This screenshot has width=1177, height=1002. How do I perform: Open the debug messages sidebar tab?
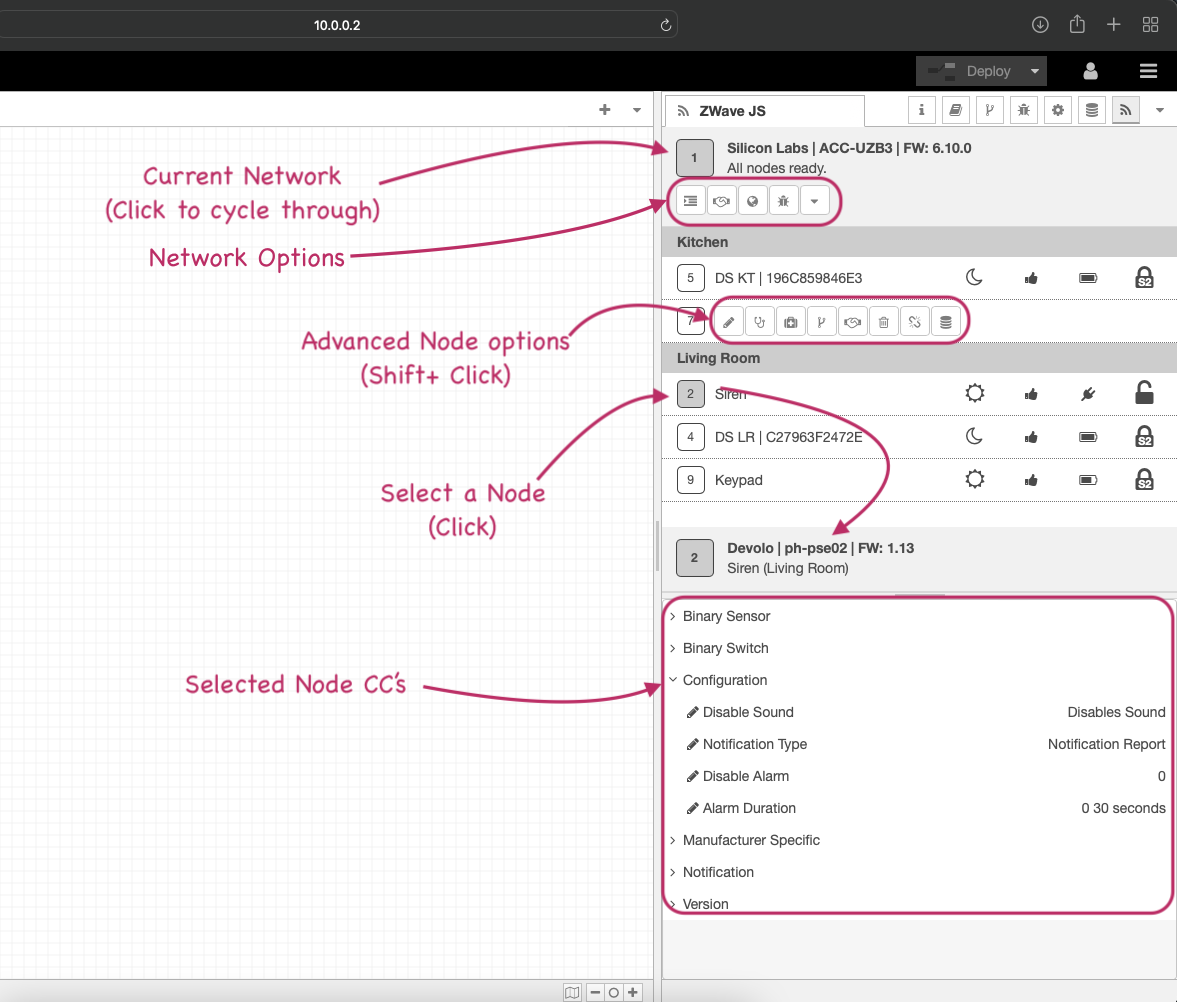click(x=1024, y=110)
